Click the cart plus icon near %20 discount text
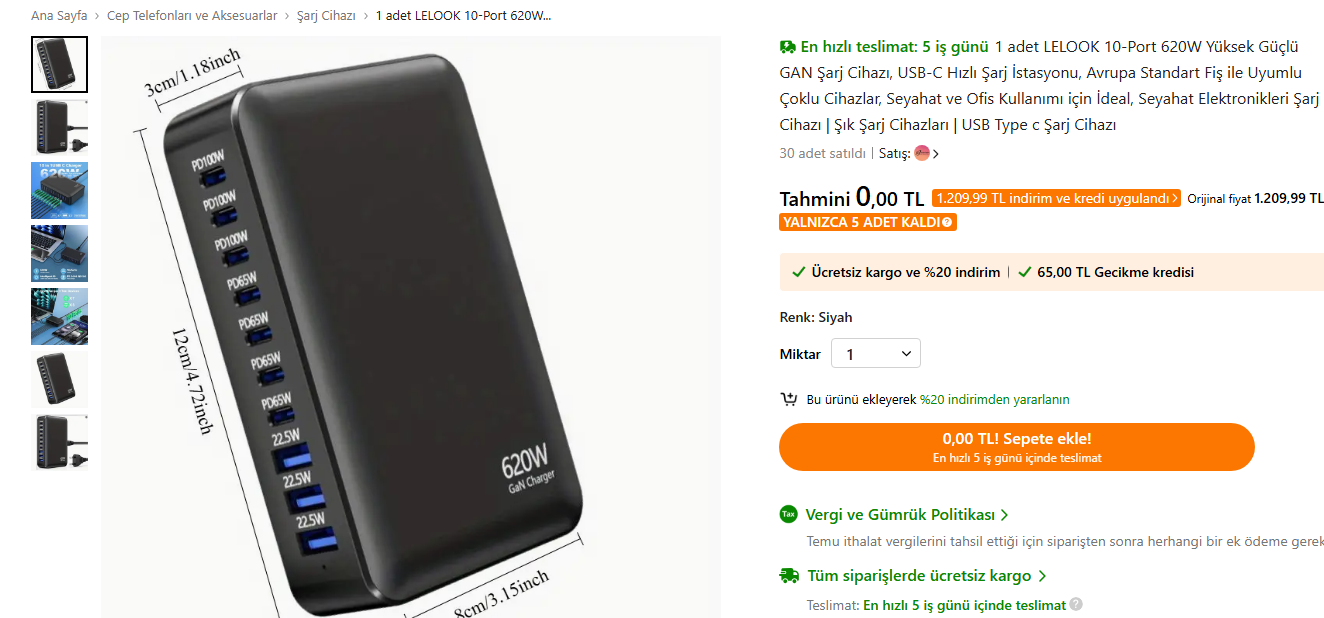This screenshot has width=1324, height=618. pos(789,399)
